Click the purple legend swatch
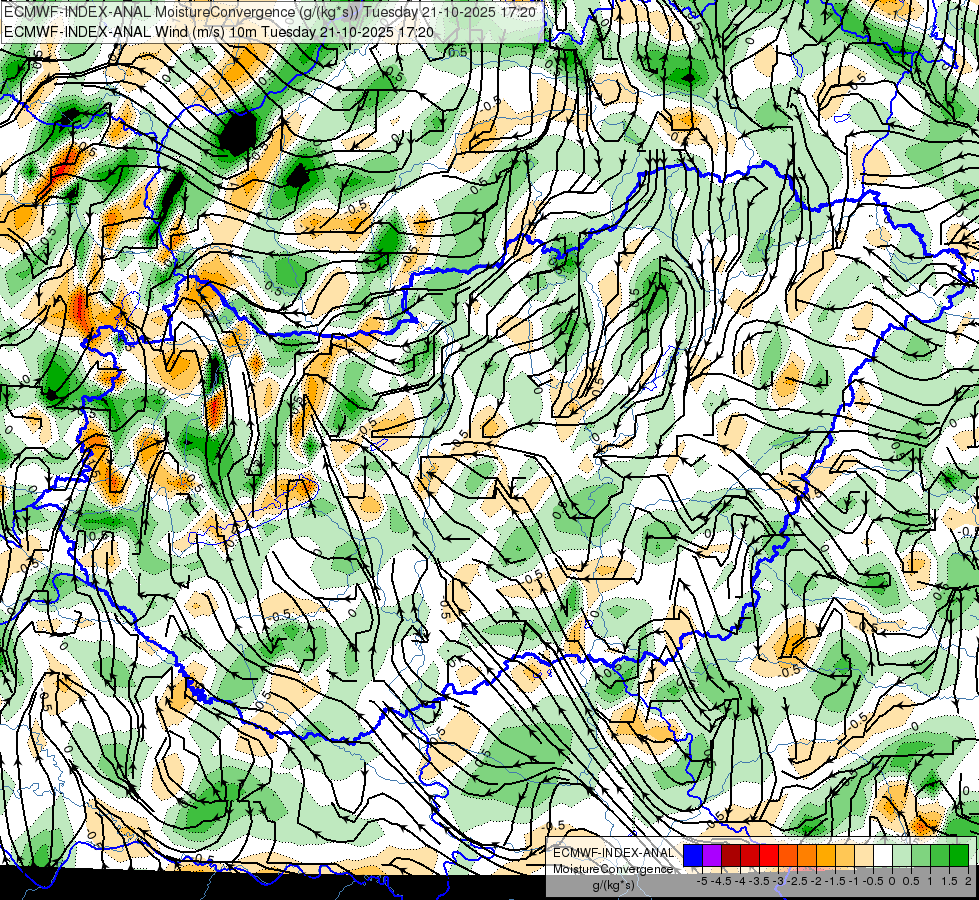Image resolution: width=979 pixels, height=900 pixels. pos(712,856)
